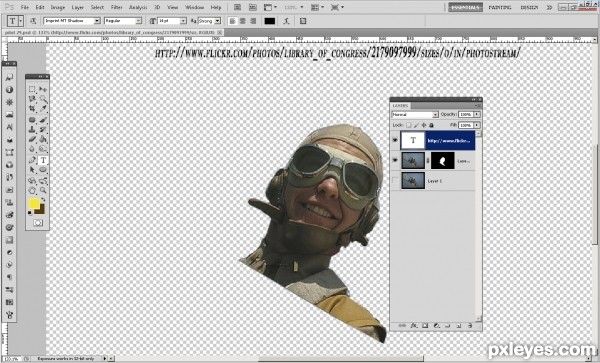The width and height of the screenshot is (600, 363).
Task: Open the font style Regular dropdown
Action: [x=139, y=21]
